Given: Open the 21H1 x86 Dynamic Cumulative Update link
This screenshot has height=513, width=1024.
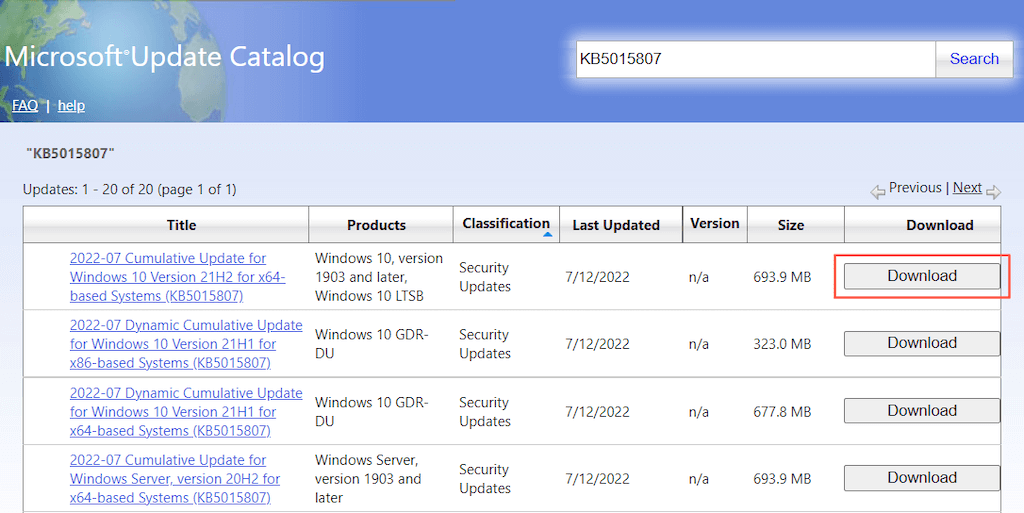Looking at the screenshot, I should (185, 344).
